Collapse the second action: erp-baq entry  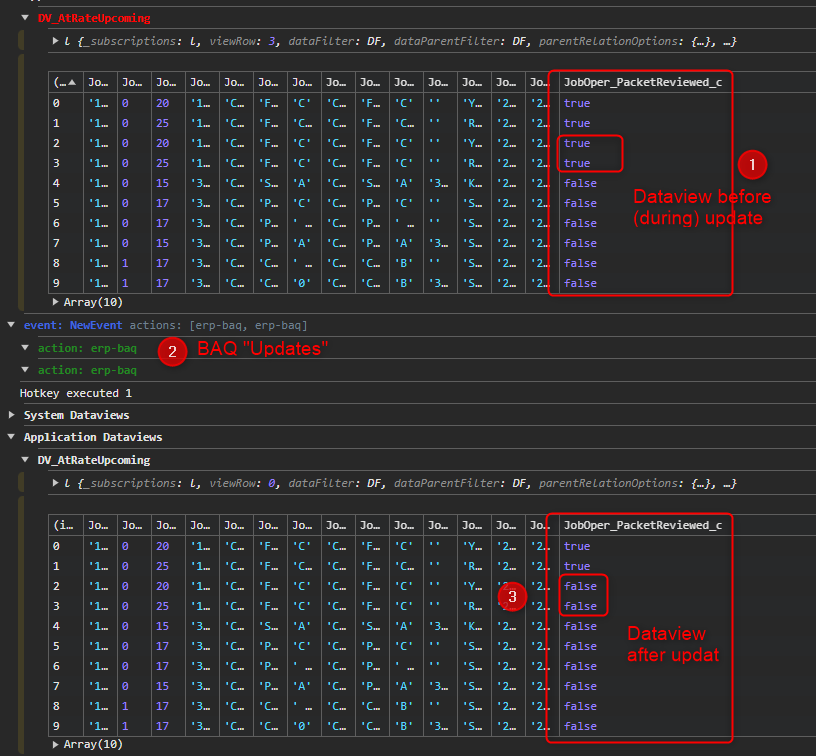[x=25, y=369]
